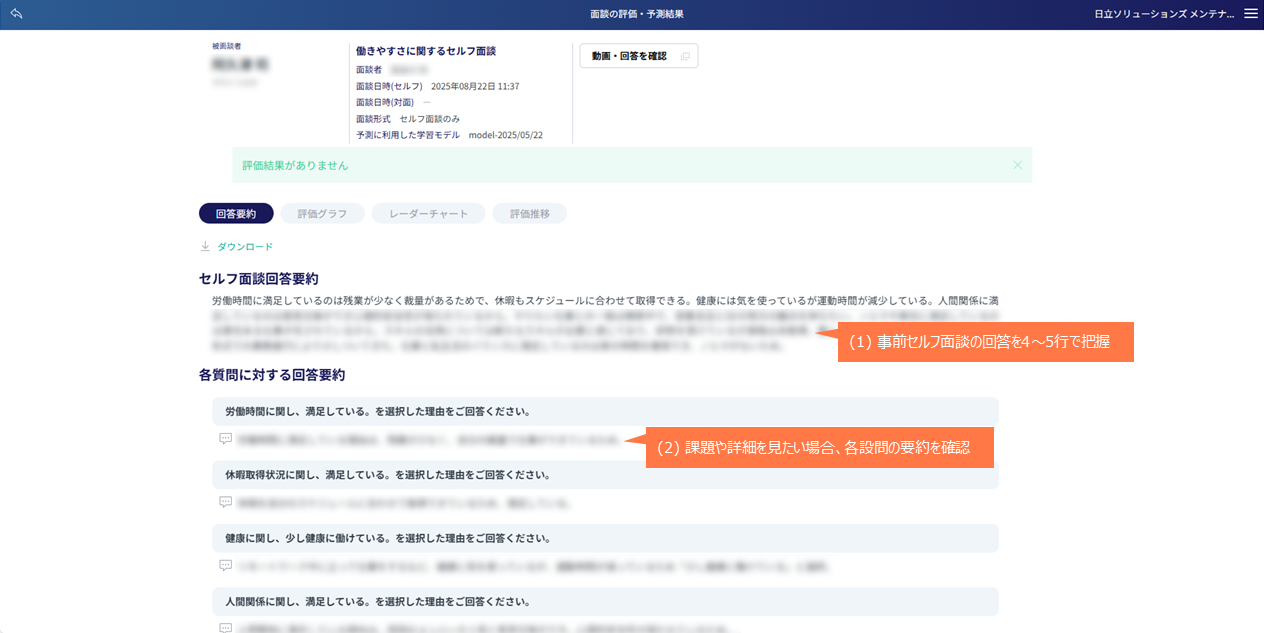
Task: Click the download arrow icon beside ダウンロード
Action: (205, 246)
